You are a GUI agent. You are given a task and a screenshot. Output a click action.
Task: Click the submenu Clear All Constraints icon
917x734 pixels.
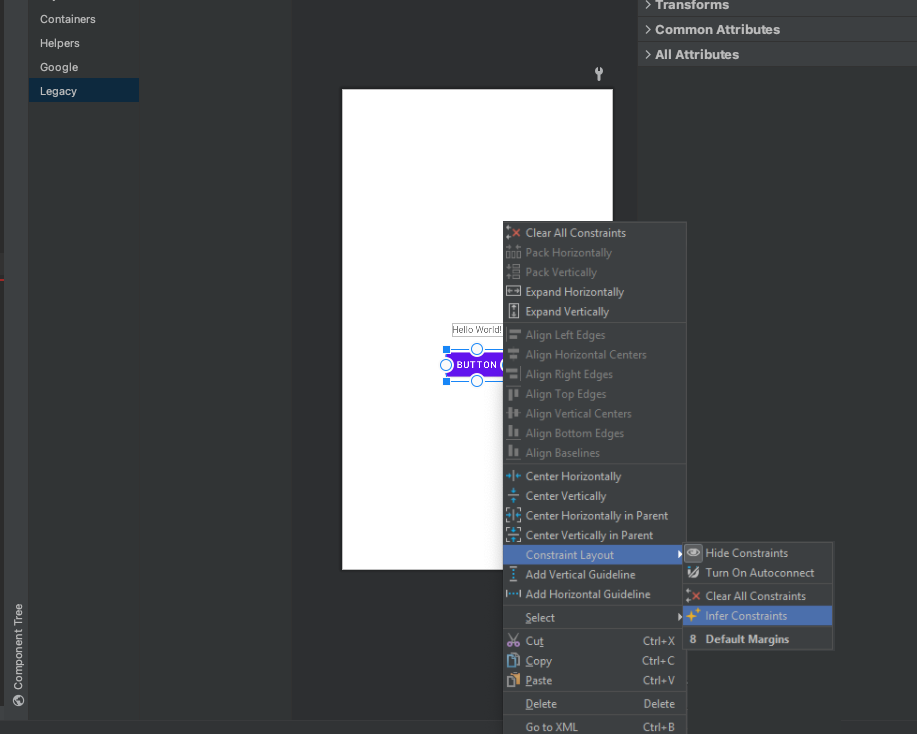click(694, 596)
